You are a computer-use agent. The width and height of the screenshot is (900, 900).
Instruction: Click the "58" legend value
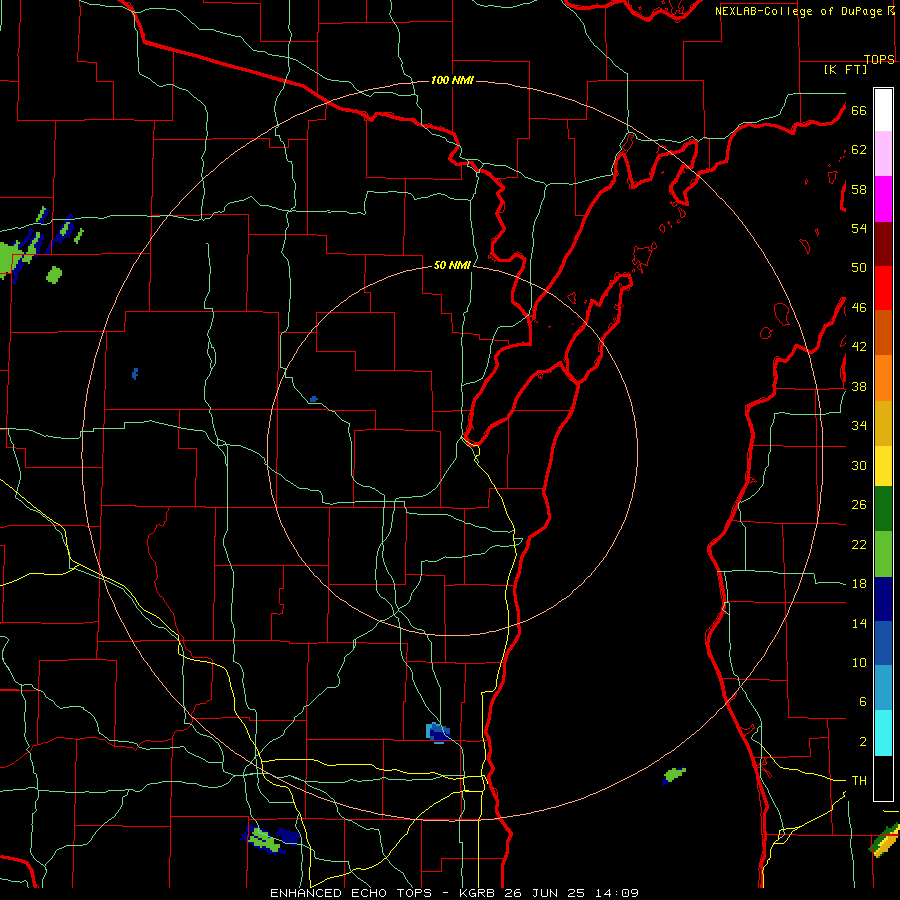(x=859, y=189)
